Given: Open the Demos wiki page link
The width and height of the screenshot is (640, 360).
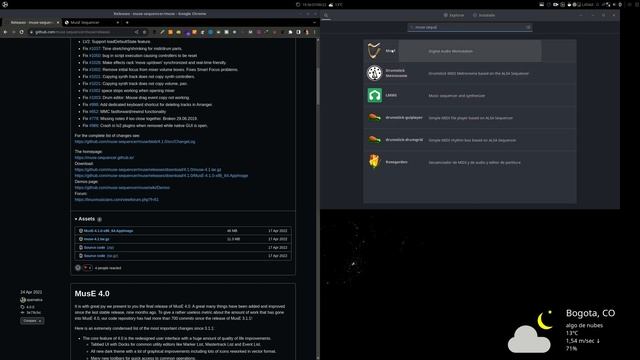Looking at the screenshot, I should click(x=122, y=188).
